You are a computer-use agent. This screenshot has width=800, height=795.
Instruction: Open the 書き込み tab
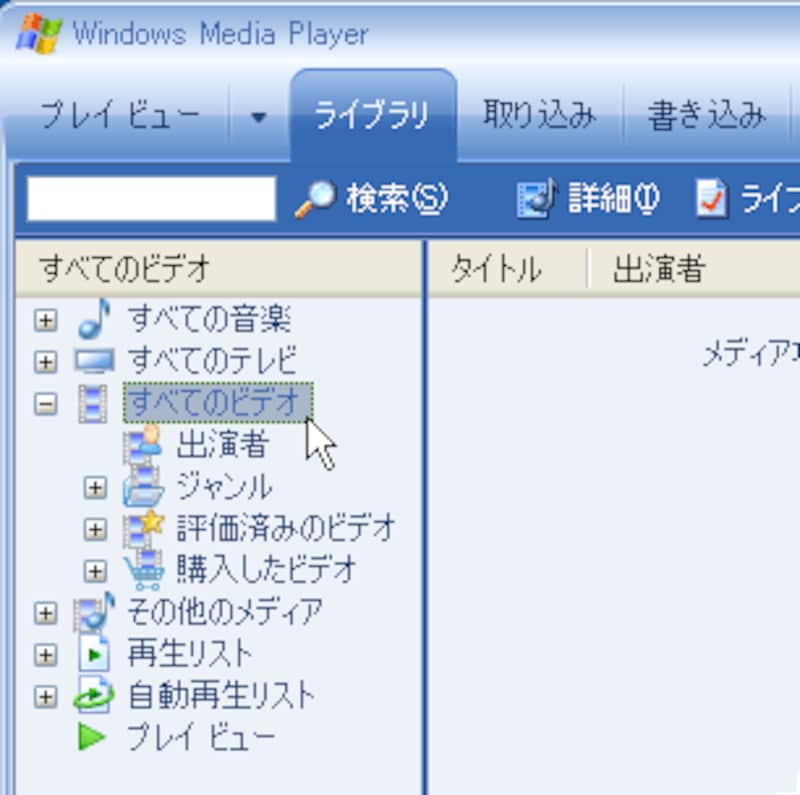[706, 115]
